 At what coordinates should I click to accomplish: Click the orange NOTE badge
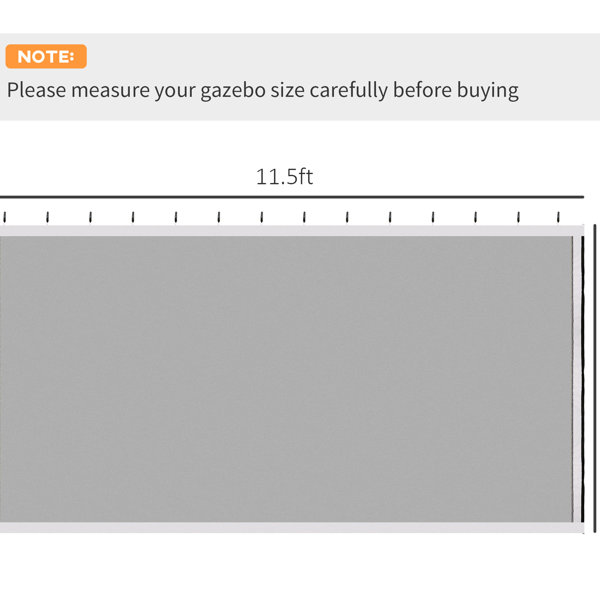[46, 56]
